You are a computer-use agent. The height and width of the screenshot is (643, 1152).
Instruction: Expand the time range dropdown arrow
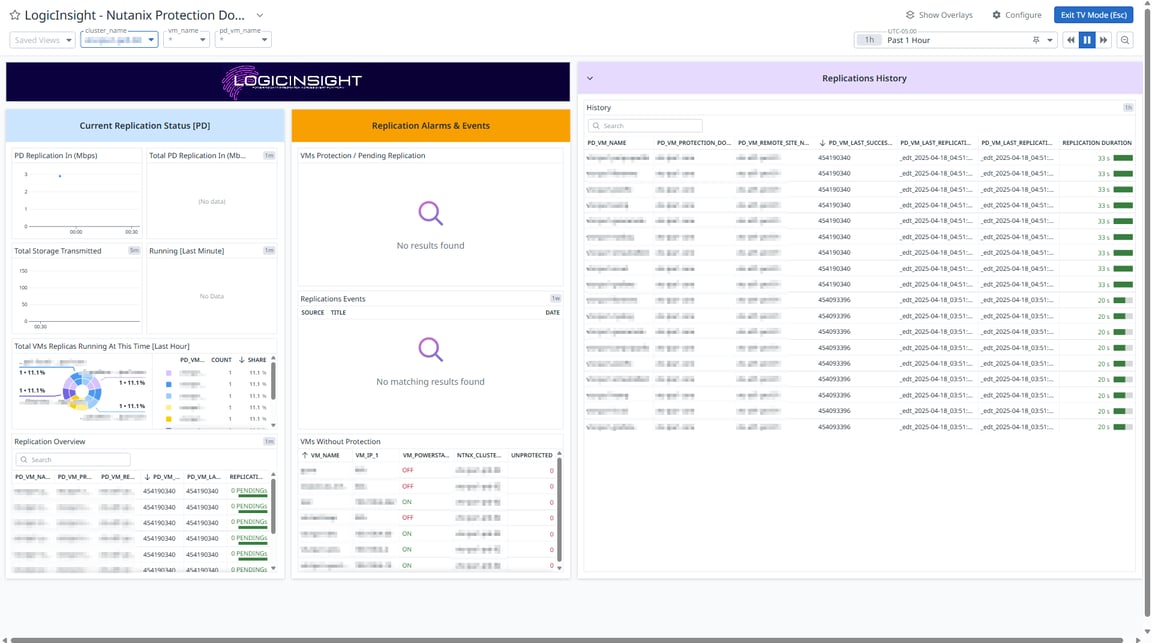1050,40
